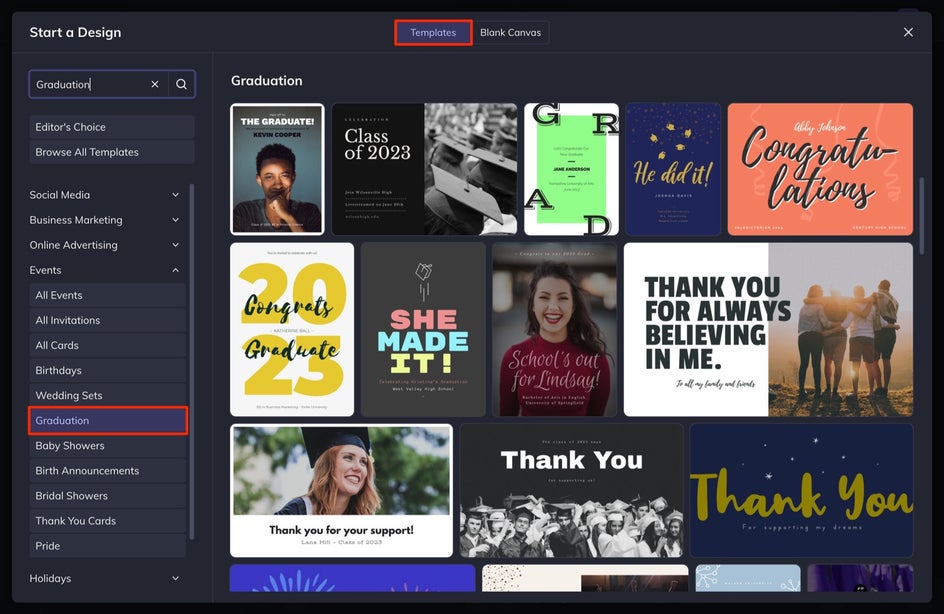Open Editor's Choice templates

click(112, 127)
